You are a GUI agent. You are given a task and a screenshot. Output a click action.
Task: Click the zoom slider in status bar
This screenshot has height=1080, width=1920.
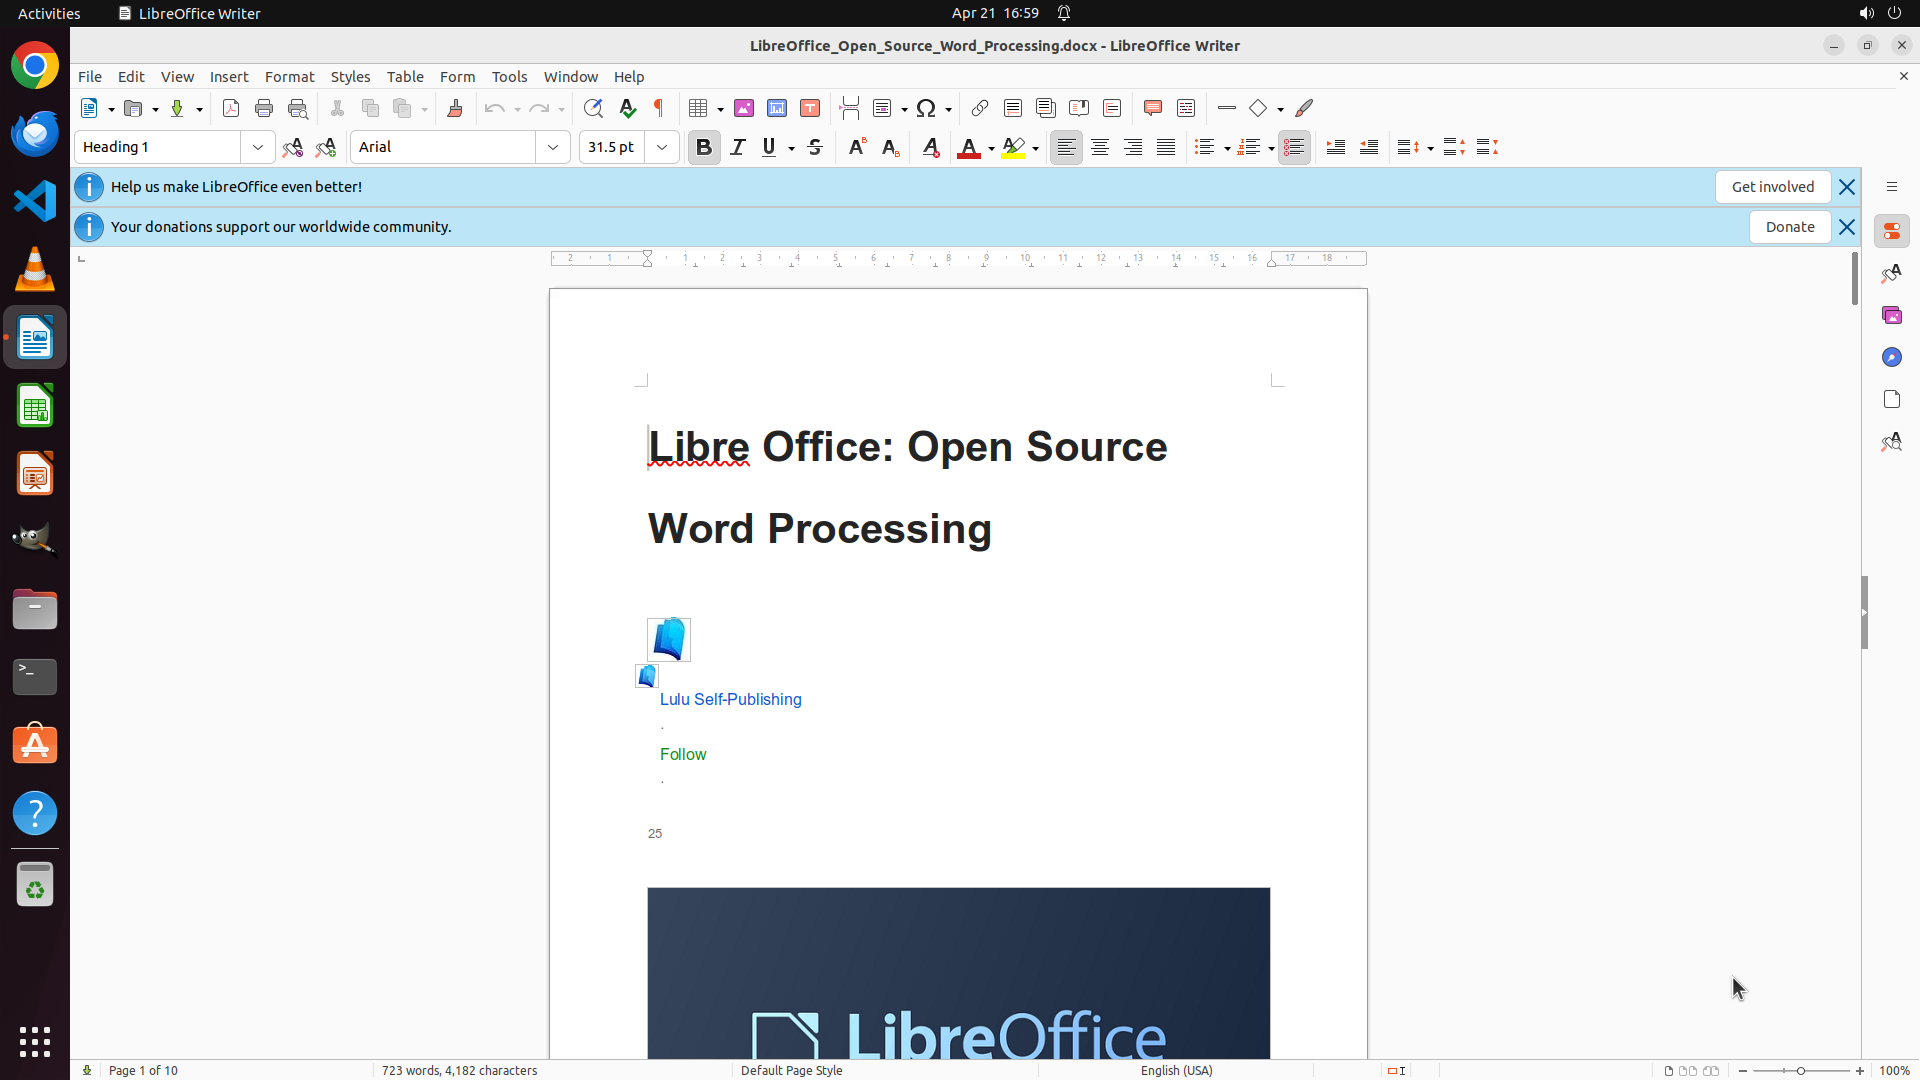point(1801,1070)
